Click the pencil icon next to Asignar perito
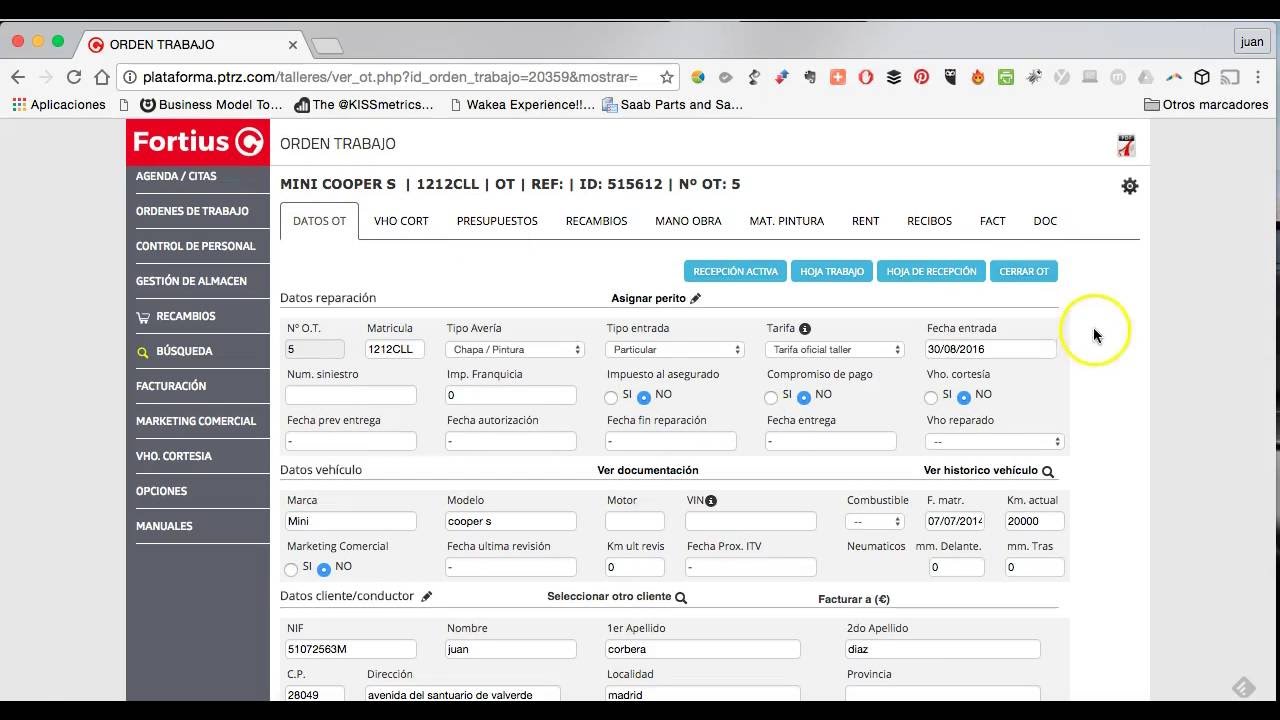This screenshot has width=1280, height=720. (696, 298)
